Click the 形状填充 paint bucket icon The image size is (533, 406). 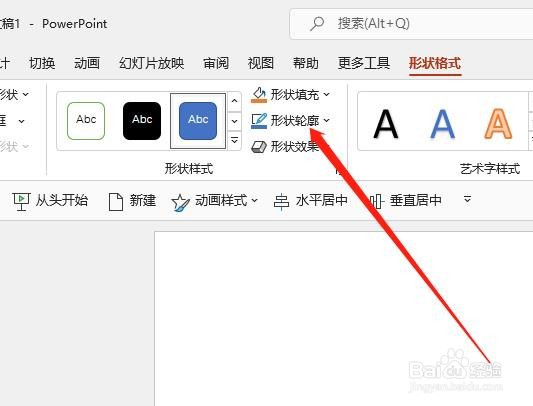pos(259,95)
